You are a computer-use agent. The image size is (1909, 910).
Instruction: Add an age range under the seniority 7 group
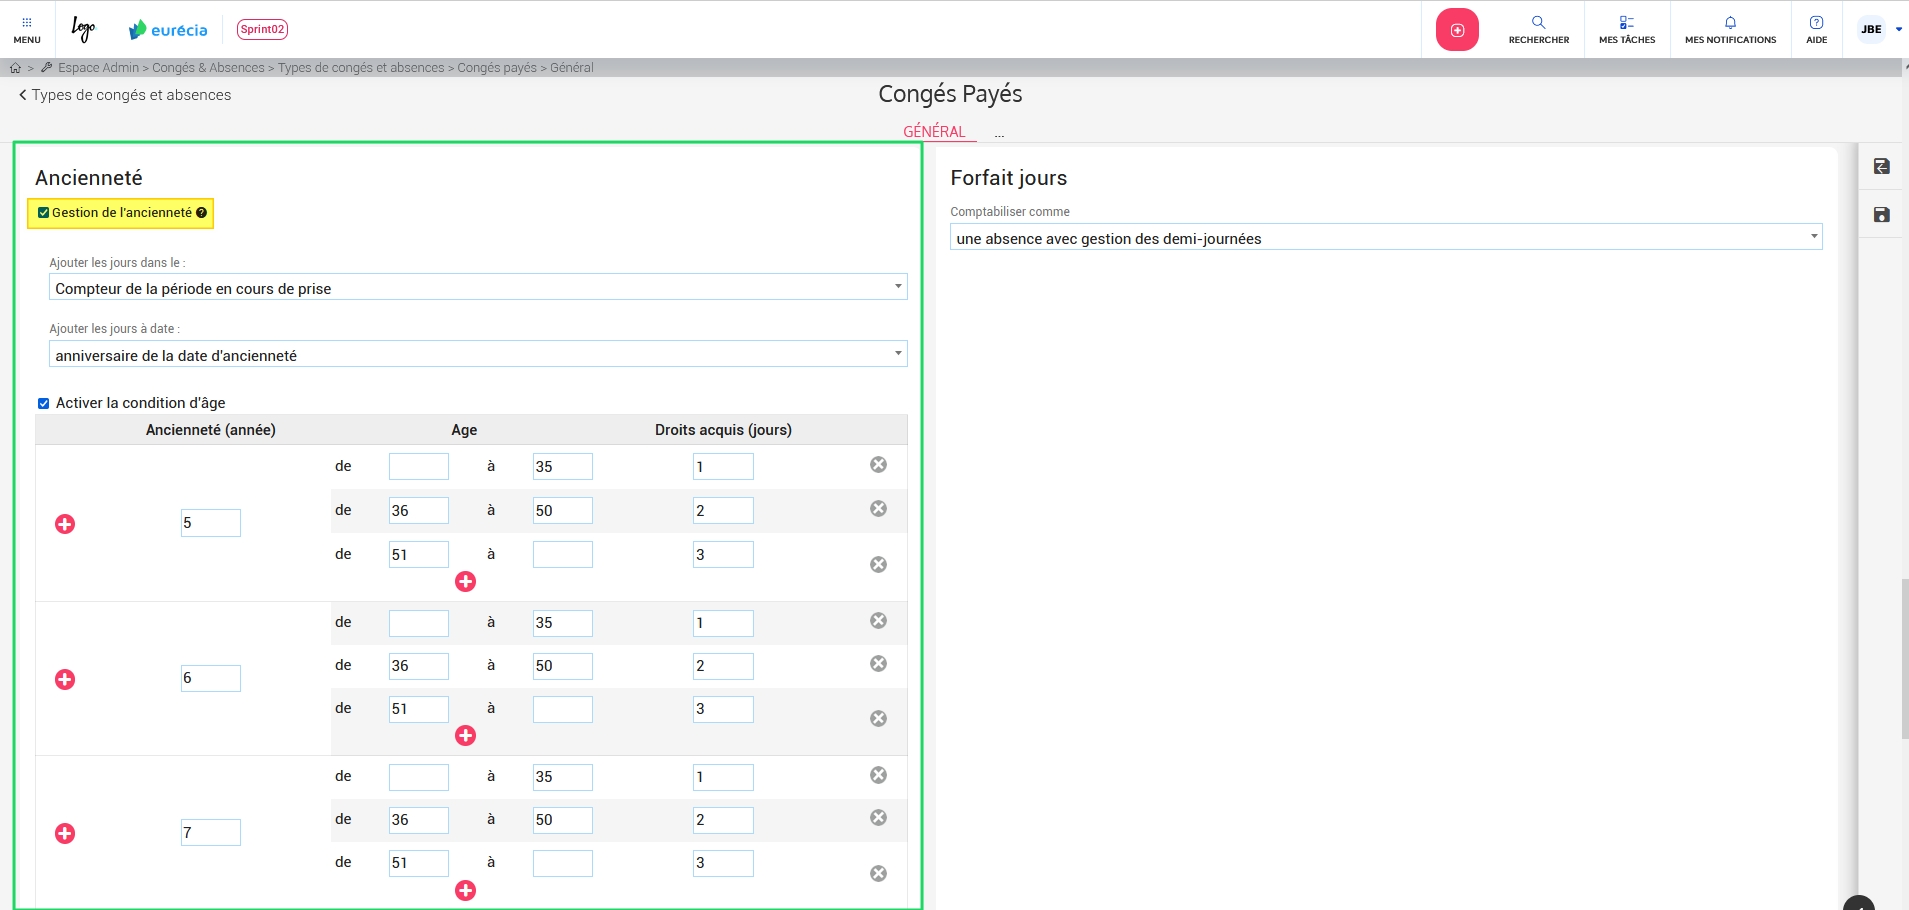465,890
